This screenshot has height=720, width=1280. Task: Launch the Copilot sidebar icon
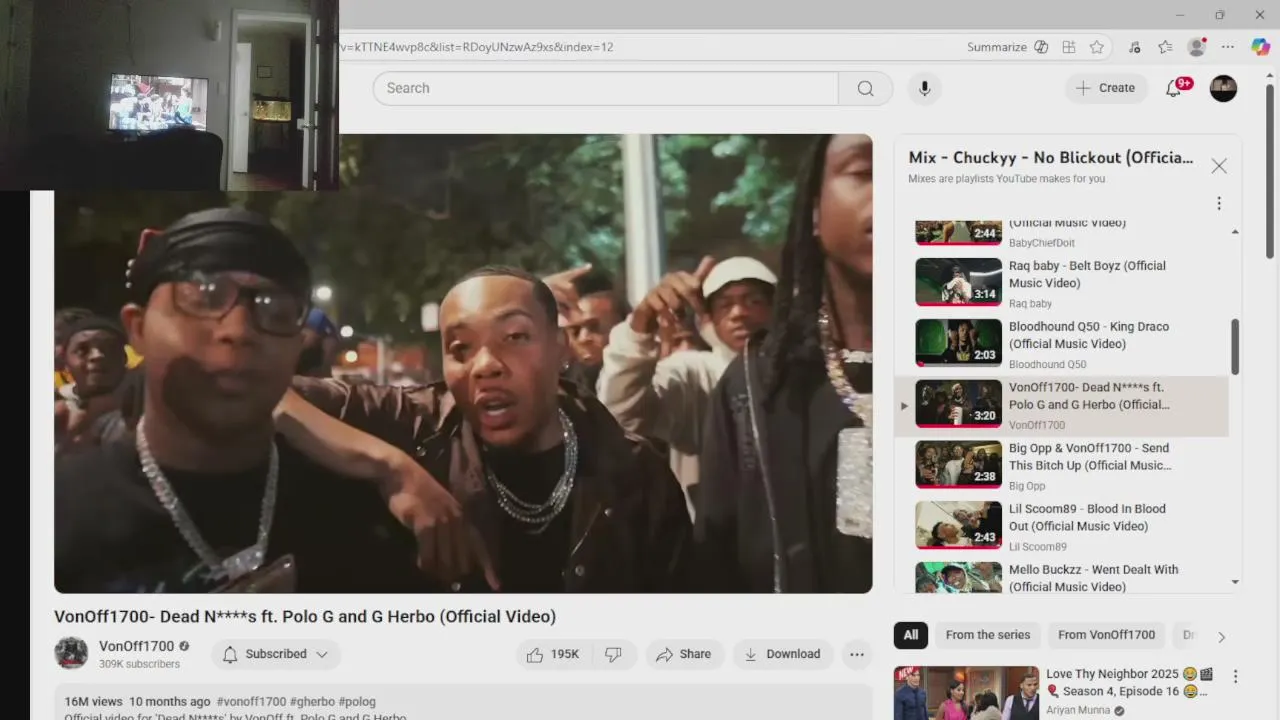[x=1260, y=47]
